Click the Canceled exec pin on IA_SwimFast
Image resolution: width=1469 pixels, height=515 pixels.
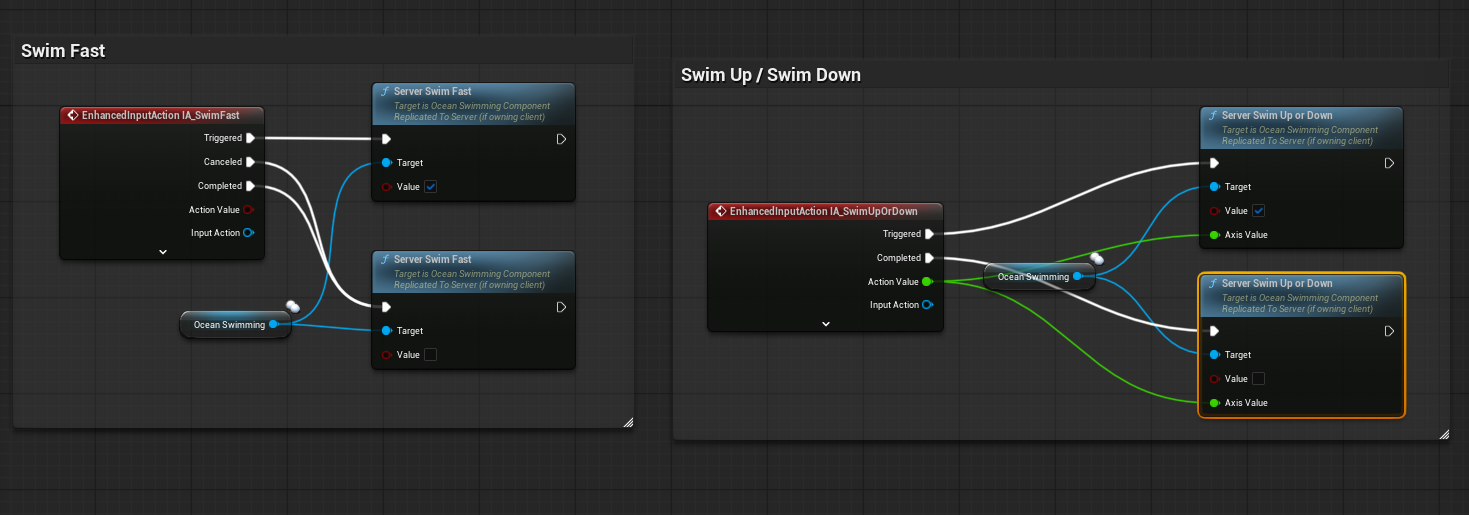tap(250, 162)
